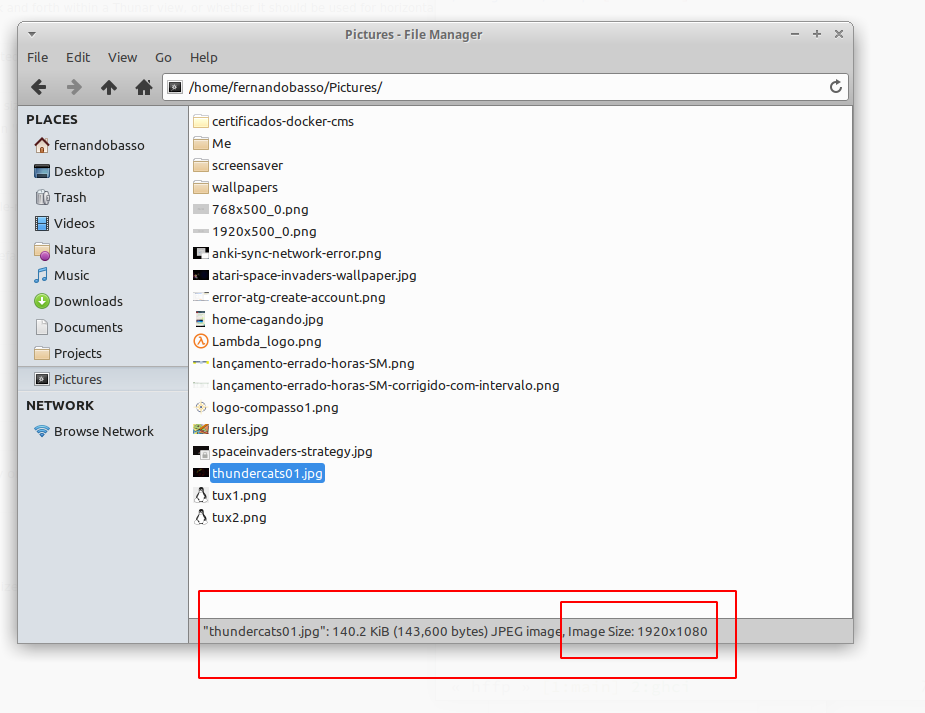Select error-atg-create-account.png file name

tap(299, 297)
